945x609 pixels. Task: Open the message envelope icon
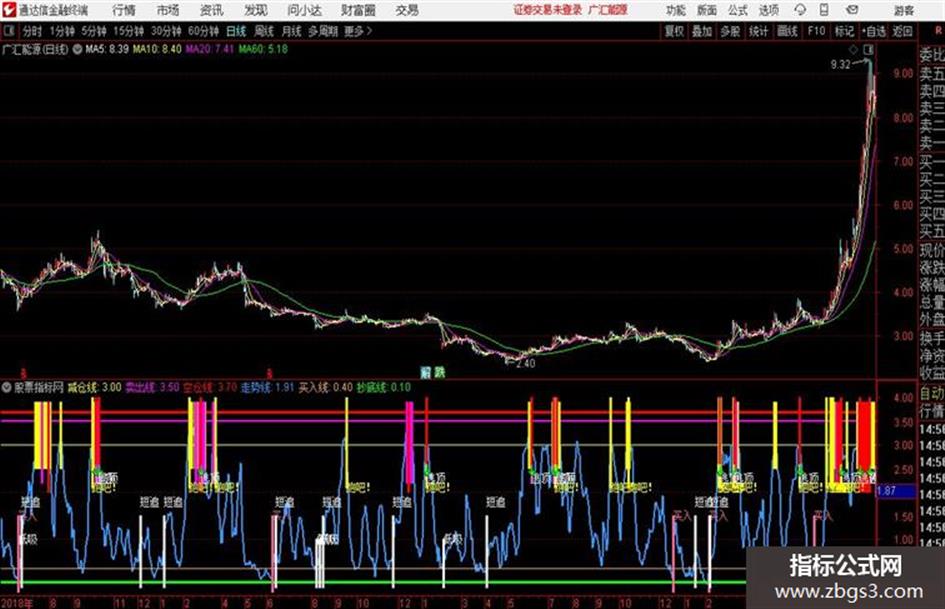click(852, 10)
